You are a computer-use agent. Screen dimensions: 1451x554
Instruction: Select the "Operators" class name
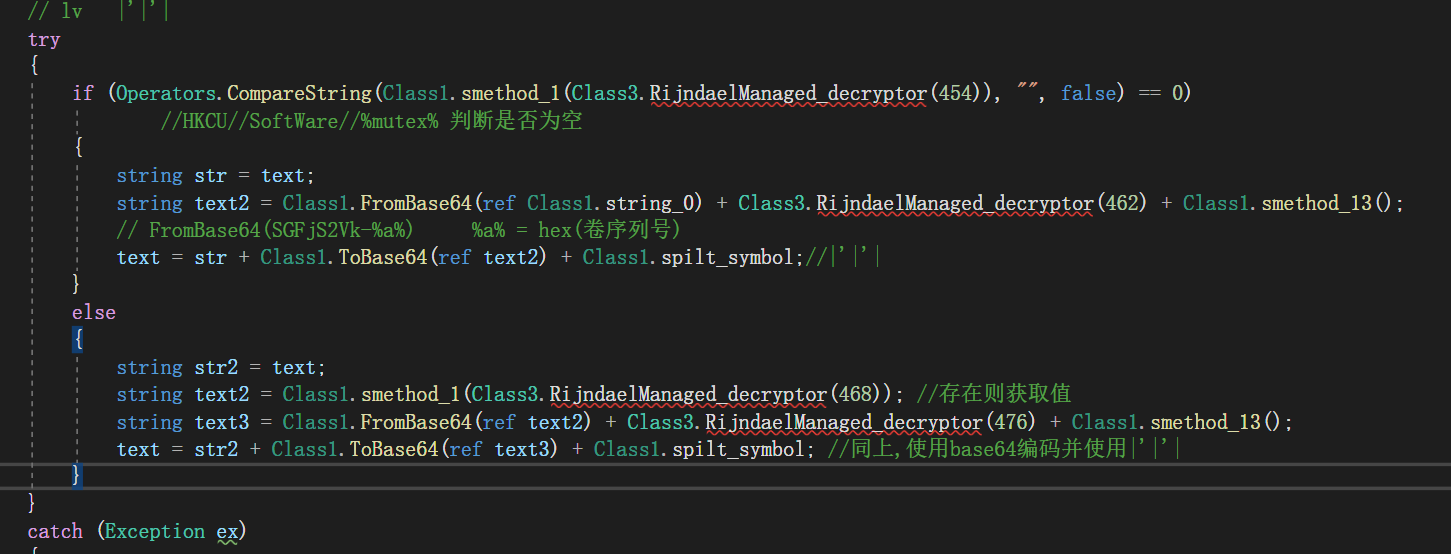tap(167, 93)
